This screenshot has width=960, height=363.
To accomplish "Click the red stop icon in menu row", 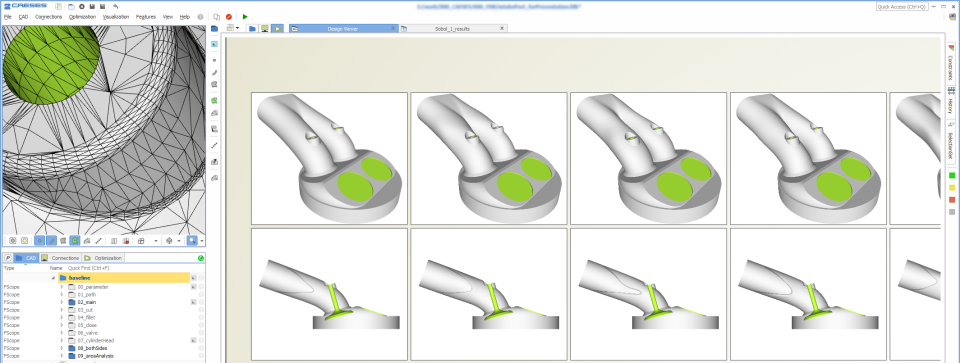I will coord(228,17).
